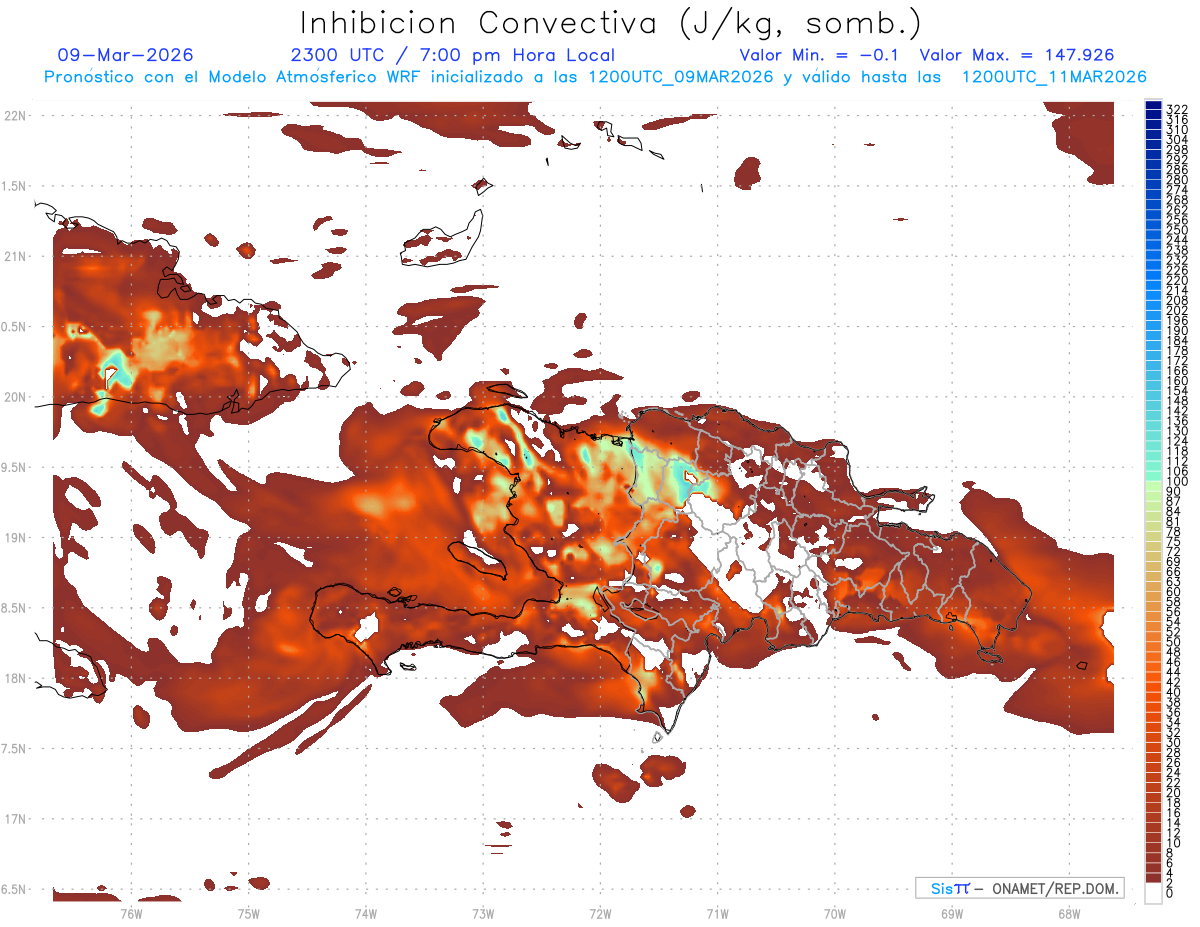Click the '70W' longitude label

point(835,914)
